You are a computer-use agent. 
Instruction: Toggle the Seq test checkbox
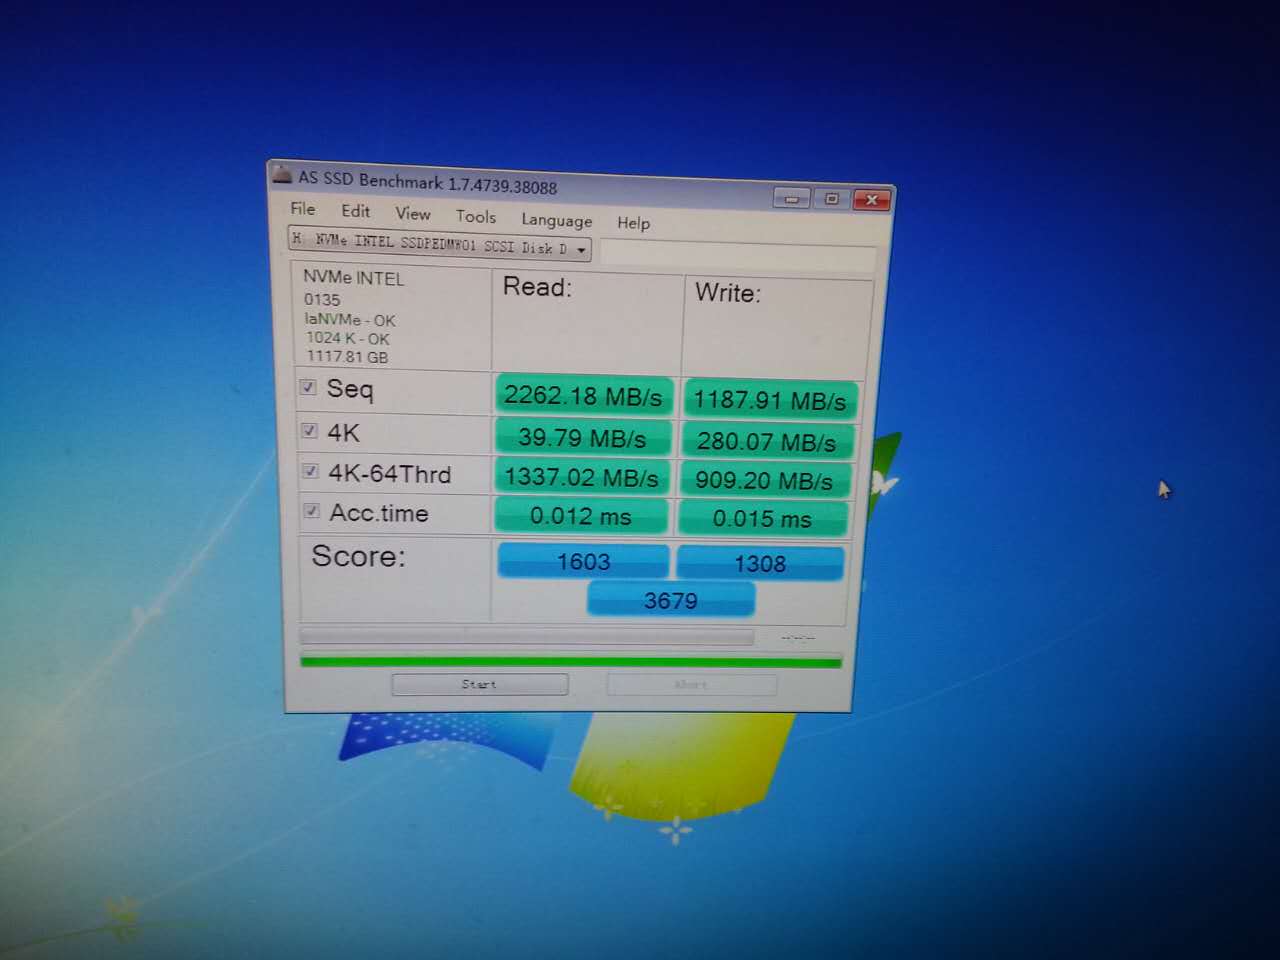[308, 387]
